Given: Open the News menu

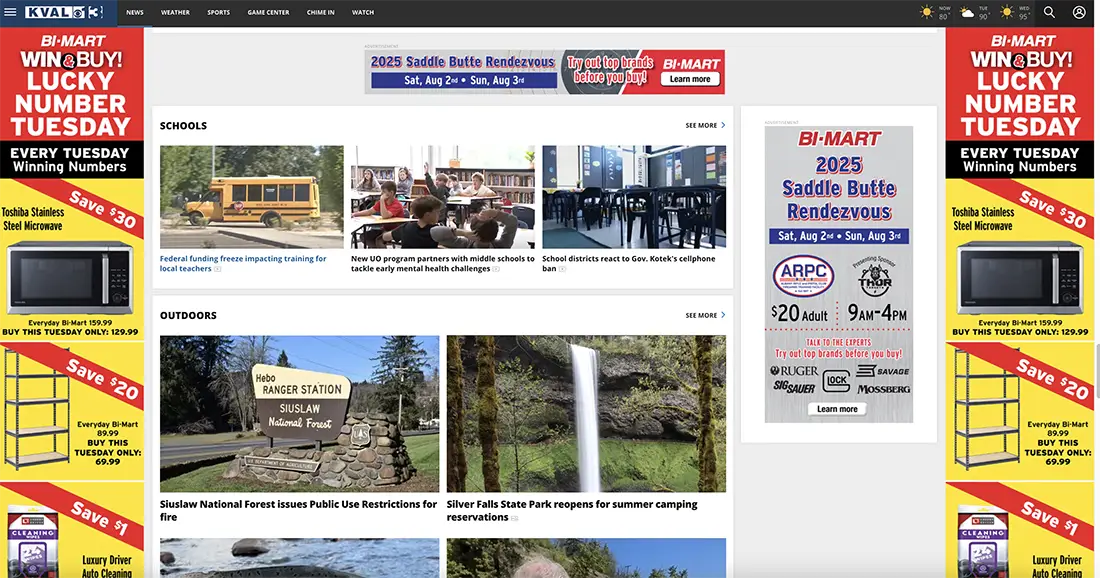Looking at the screenshot, I should (135, 13).
